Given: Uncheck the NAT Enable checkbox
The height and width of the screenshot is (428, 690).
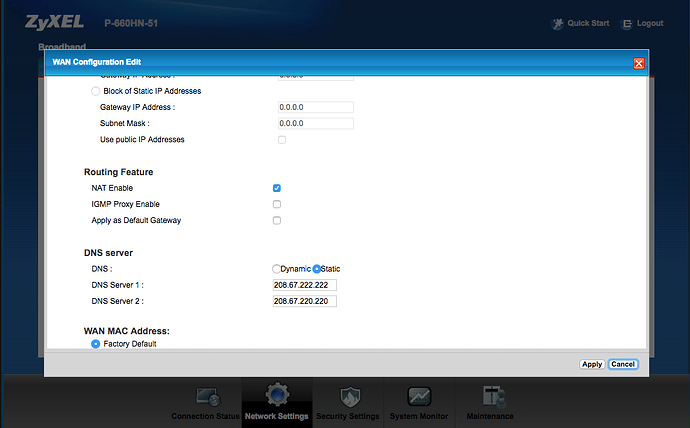Looking at the screenshot, I should [x=277, y=188].
